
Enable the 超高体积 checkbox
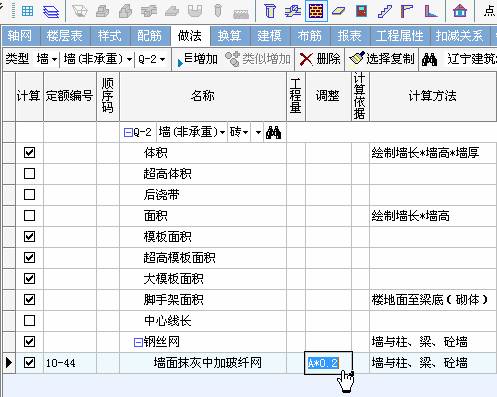tap(29, 173)
